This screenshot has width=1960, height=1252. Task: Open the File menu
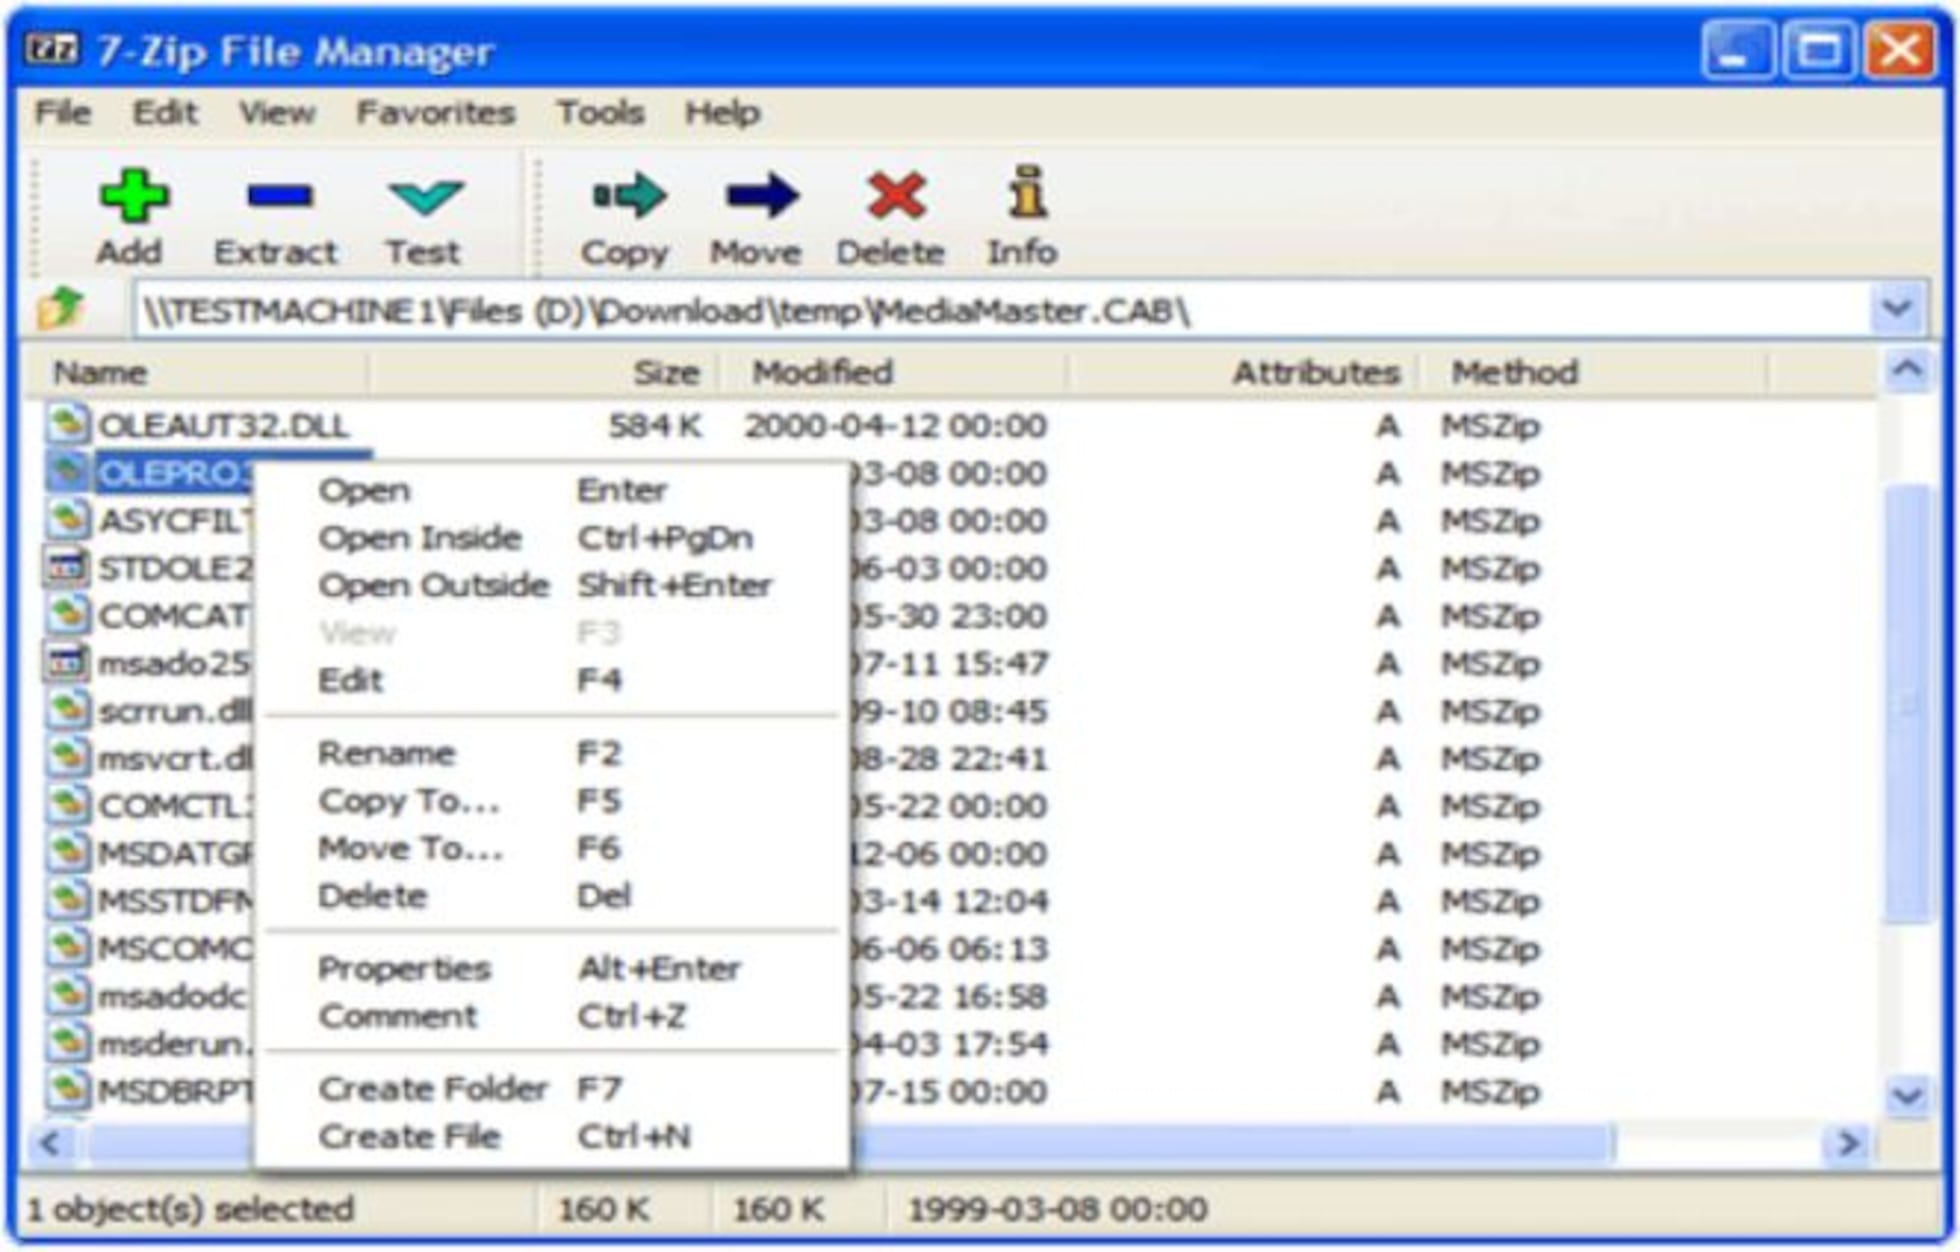pyautogui.click(x=62, y=113)
